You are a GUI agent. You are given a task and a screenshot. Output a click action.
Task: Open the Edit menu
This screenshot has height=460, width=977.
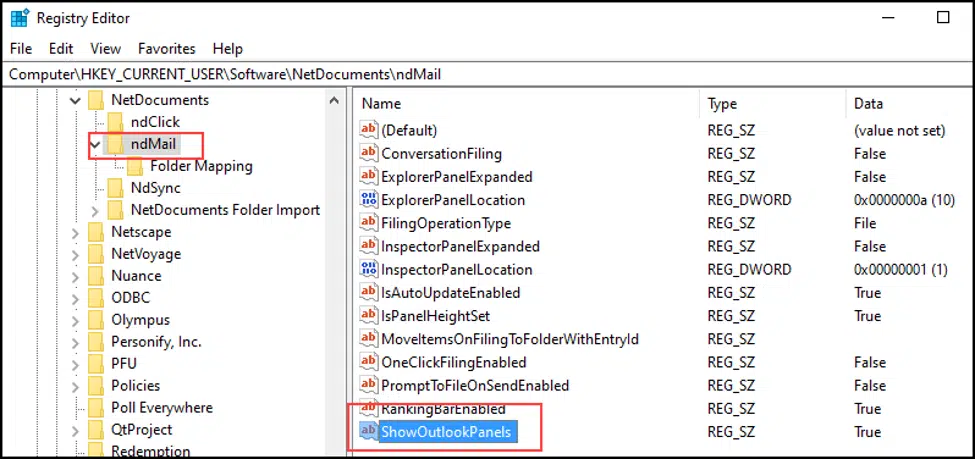[61, 49]
